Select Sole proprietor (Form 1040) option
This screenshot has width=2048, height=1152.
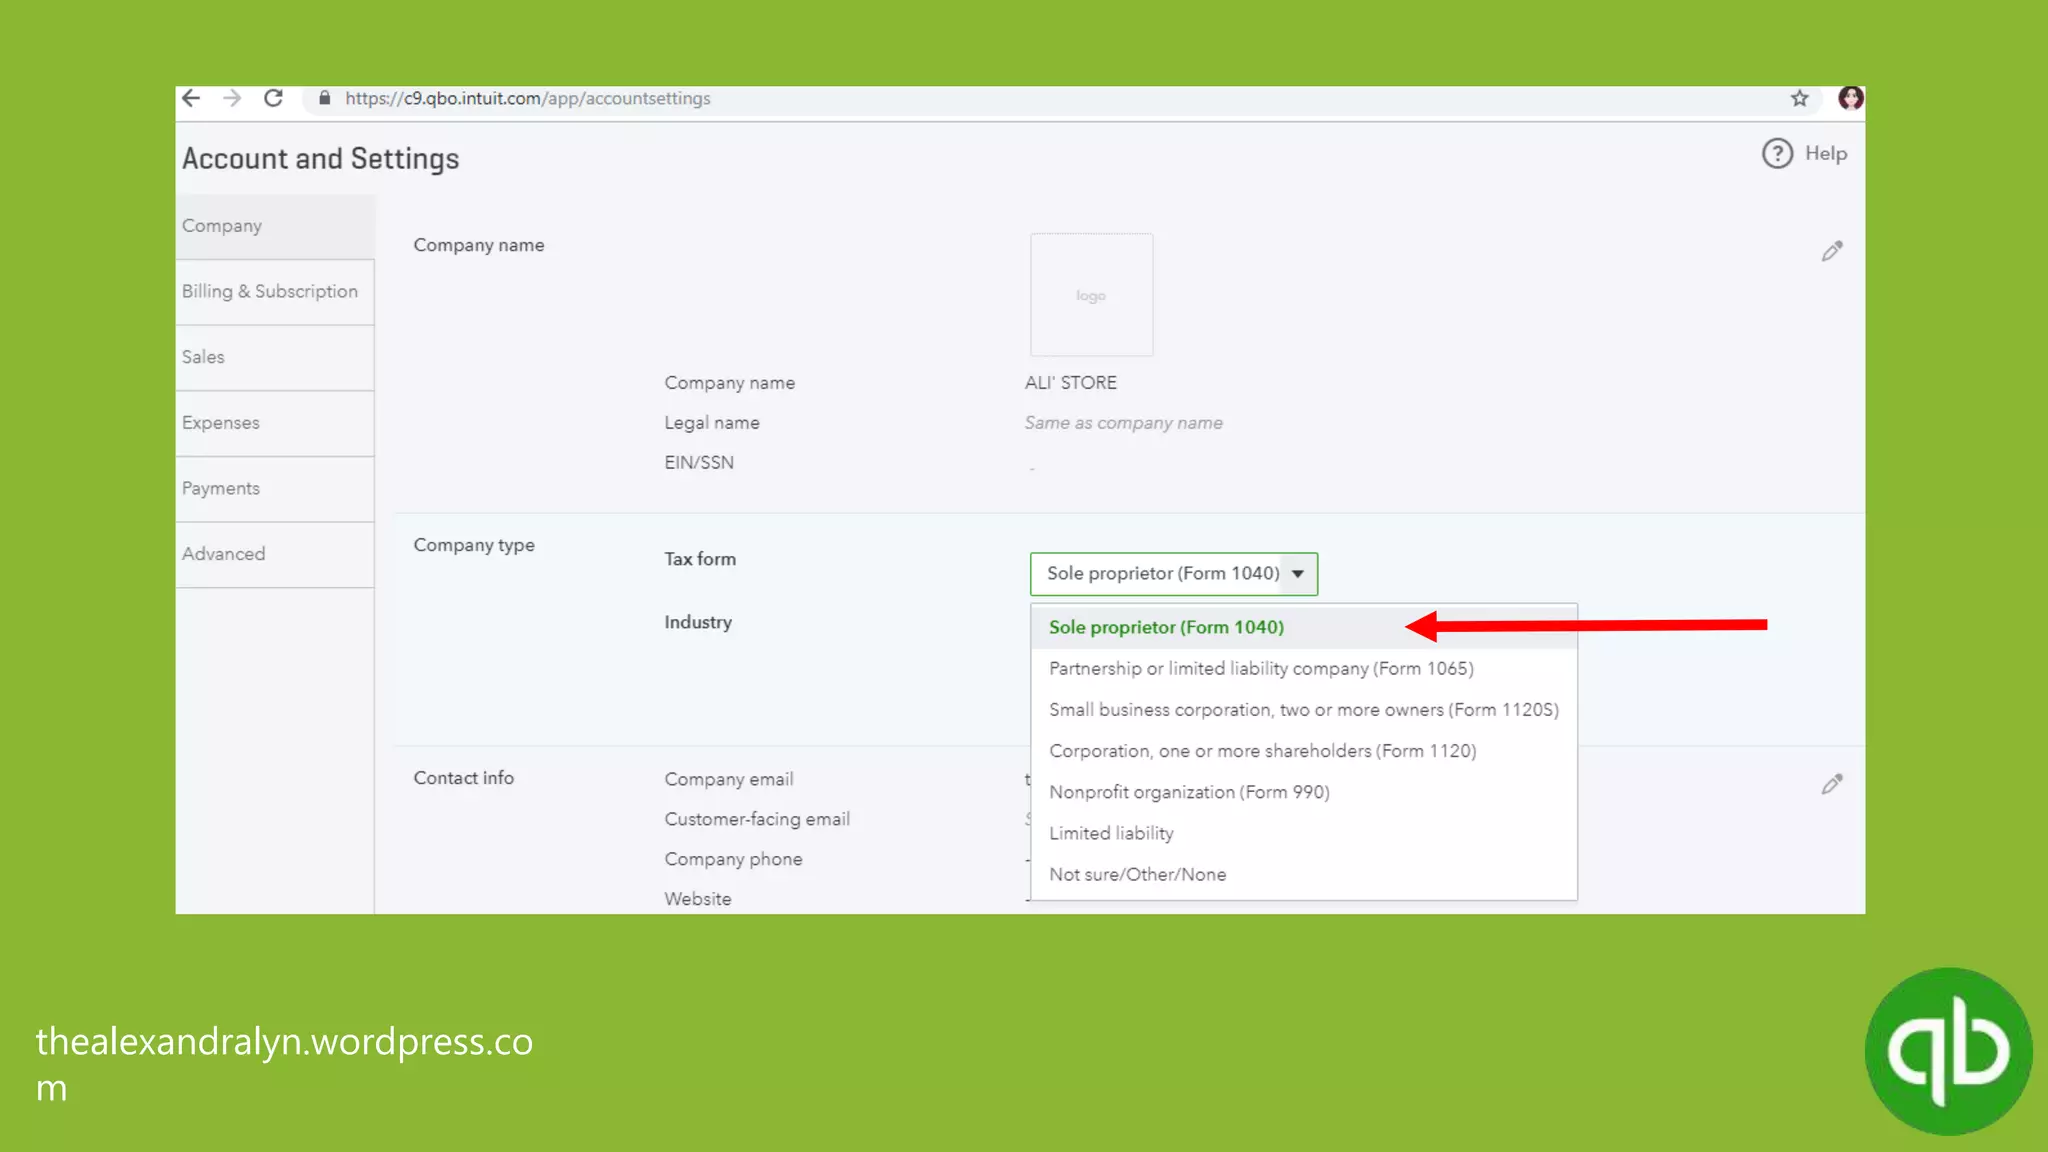1166,627
